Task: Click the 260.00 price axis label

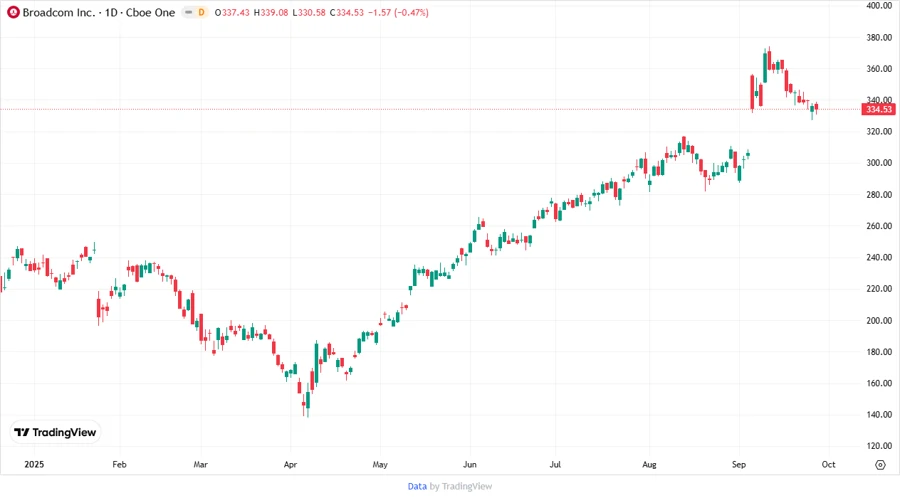Action: [x=879, y=226]
